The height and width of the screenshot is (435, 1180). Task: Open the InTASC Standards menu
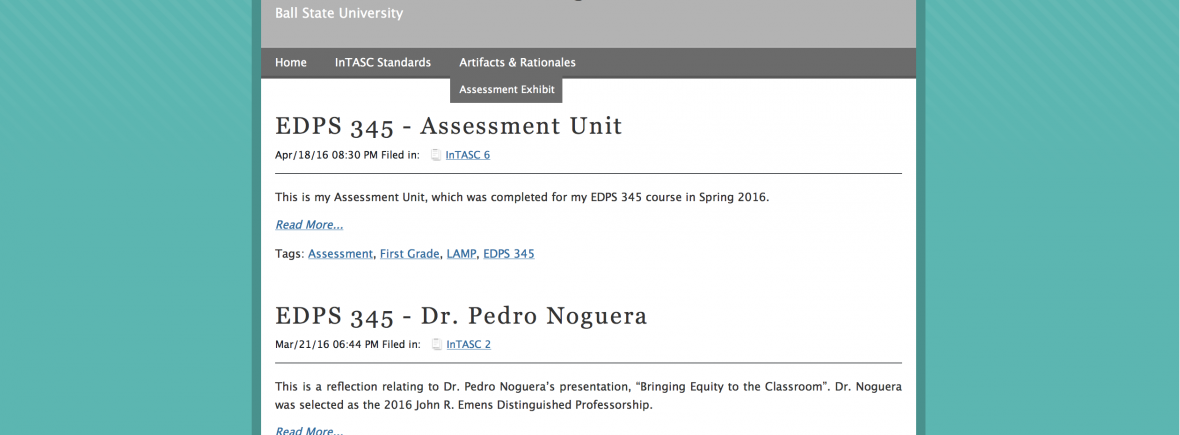[383, 63]
